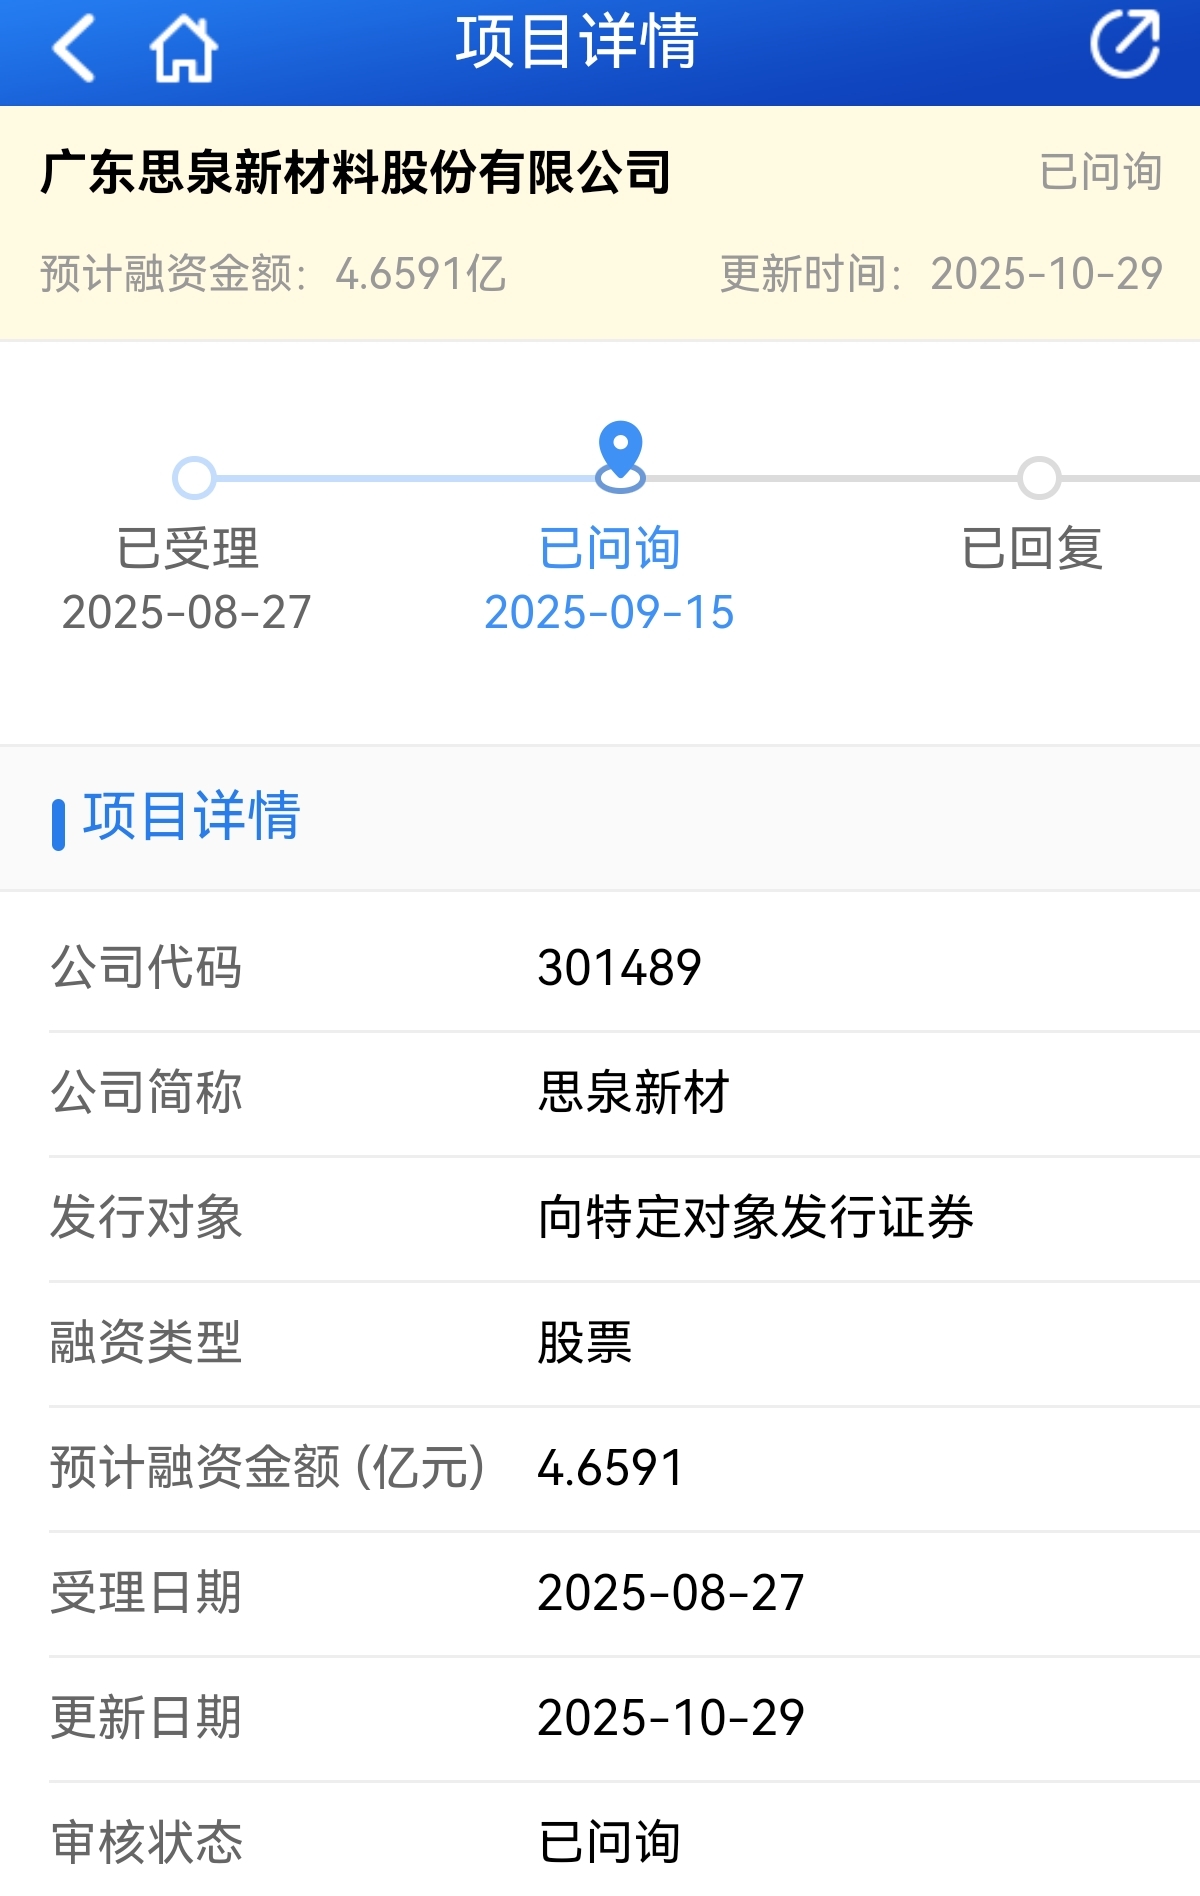Tap financing type value 股票

pos(585,1342)
